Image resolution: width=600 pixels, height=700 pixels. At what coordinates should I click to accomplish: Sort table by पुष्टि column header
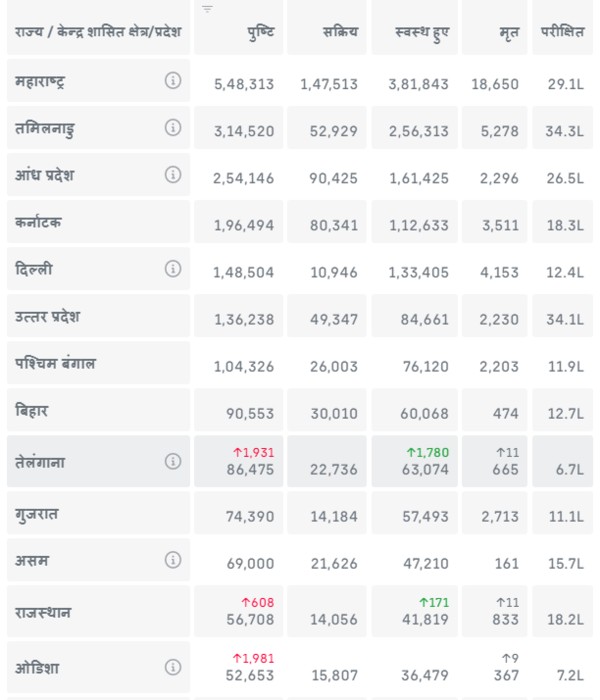(x=261, y=33)
